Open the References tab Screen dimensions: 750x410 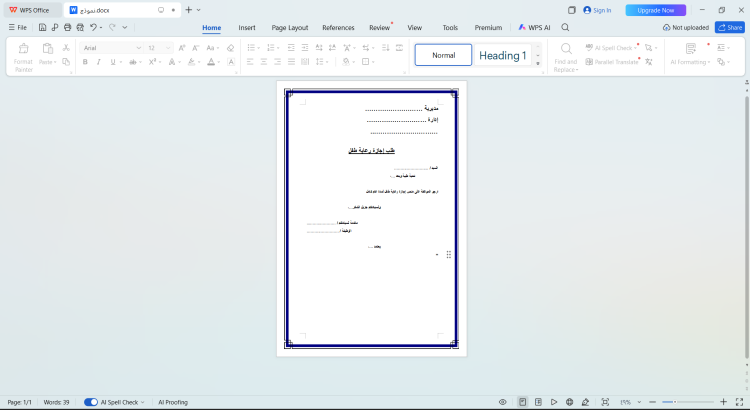tap(338, 28)
